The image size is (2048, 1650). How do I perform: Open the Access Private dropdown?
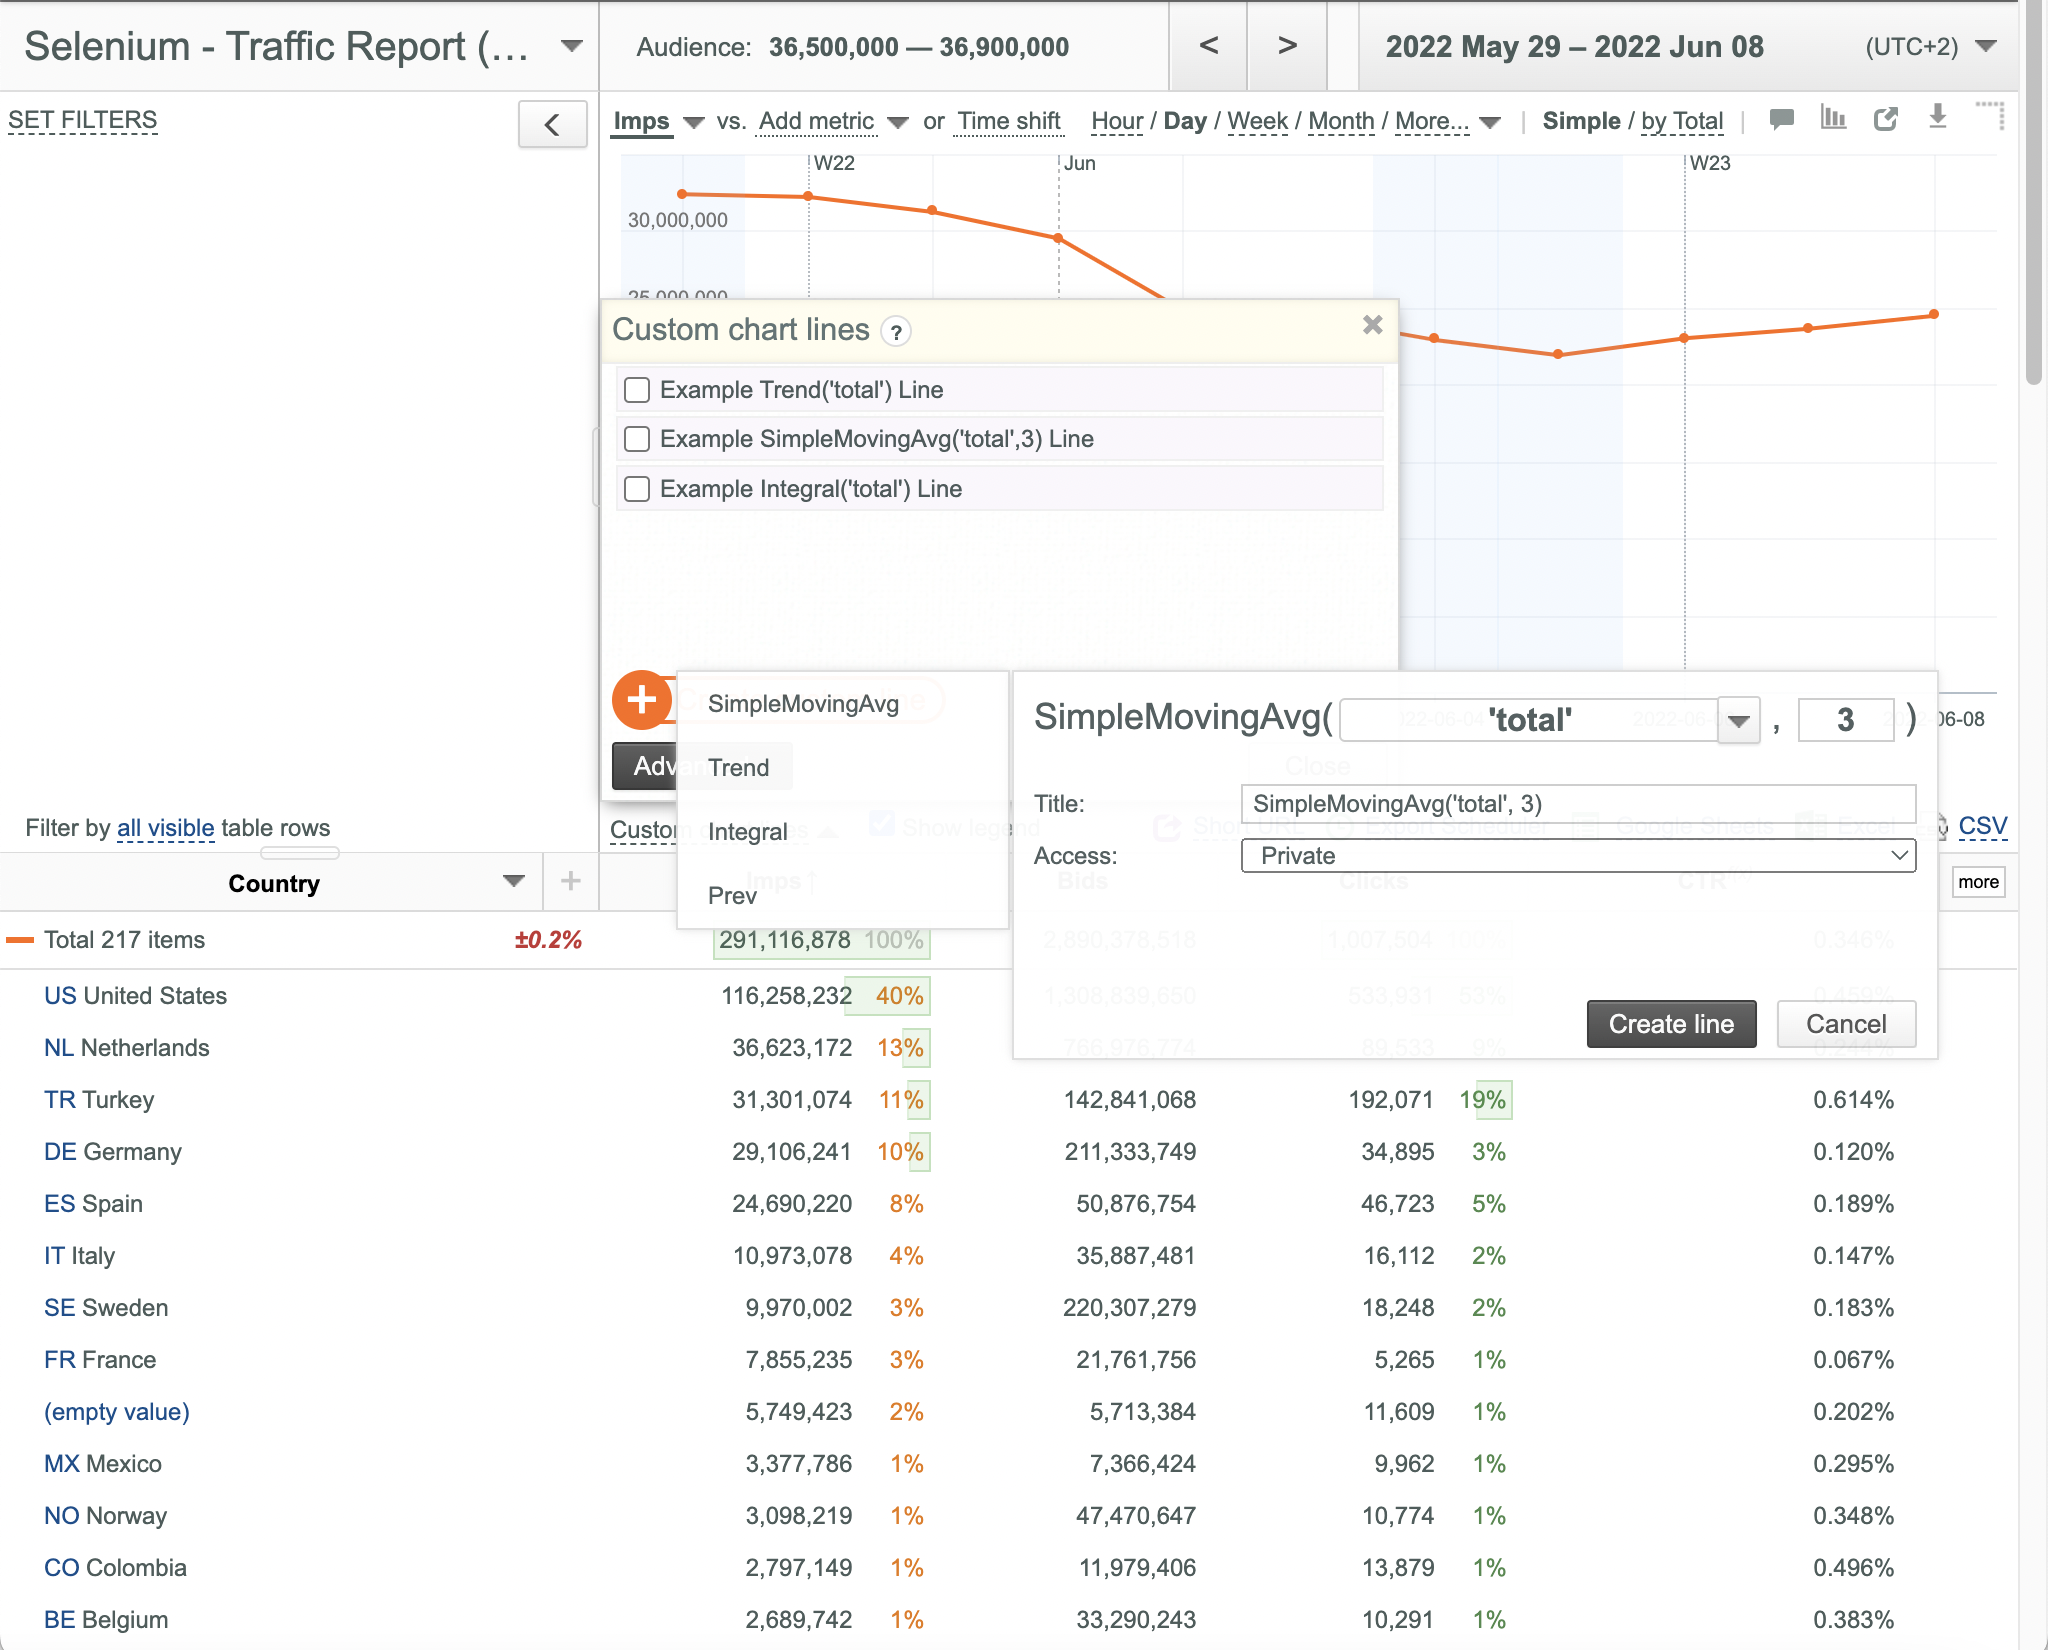click(x=1578, y=856)
